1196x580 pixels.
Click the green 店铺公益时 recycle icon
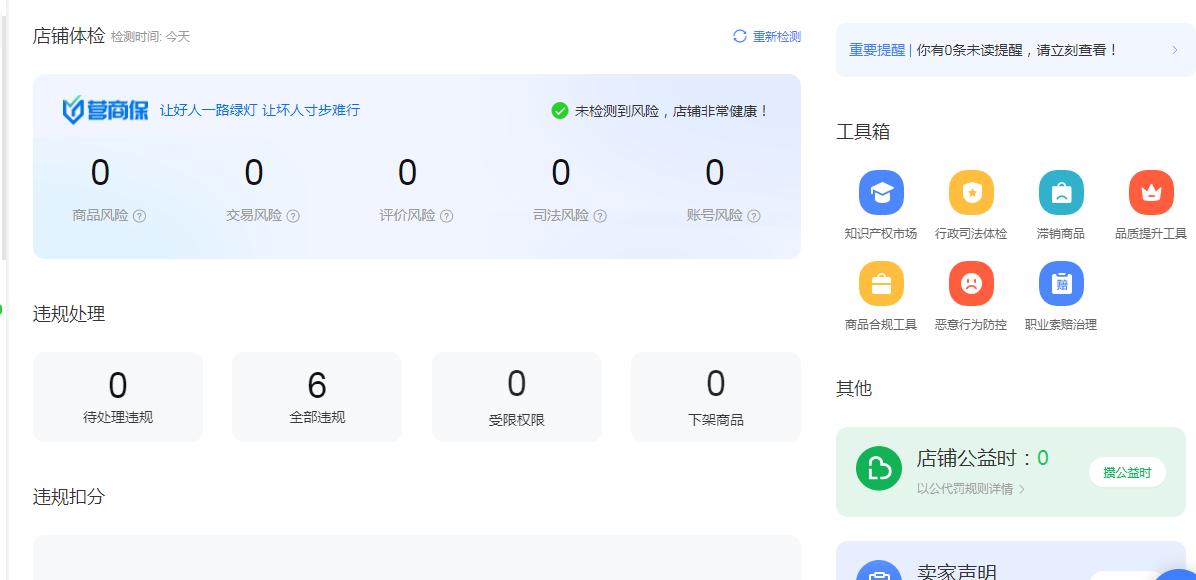(878, 468)
